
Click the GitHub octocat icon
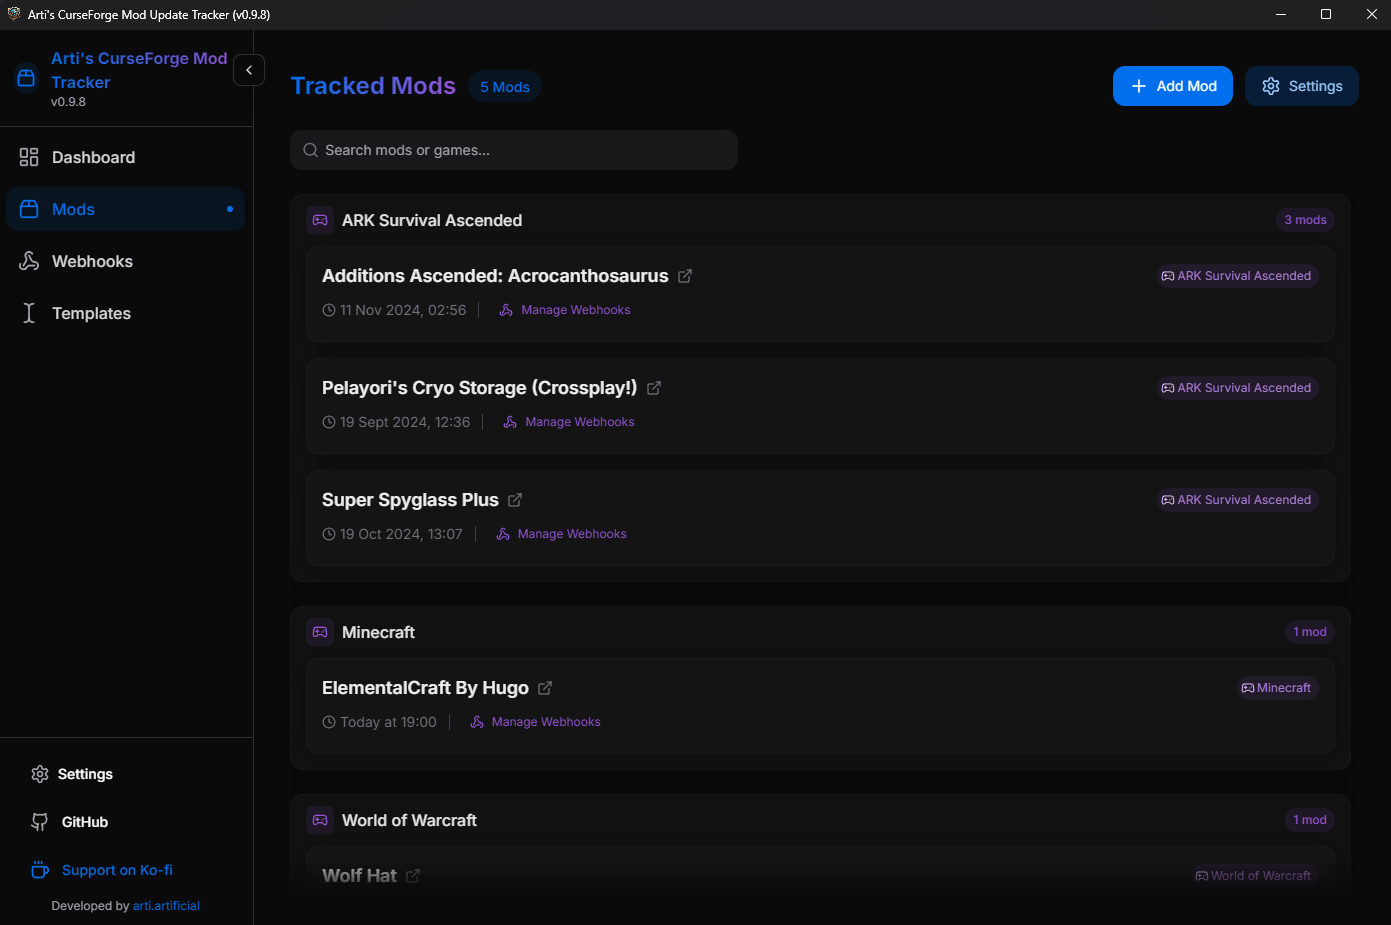pos(40,822)
